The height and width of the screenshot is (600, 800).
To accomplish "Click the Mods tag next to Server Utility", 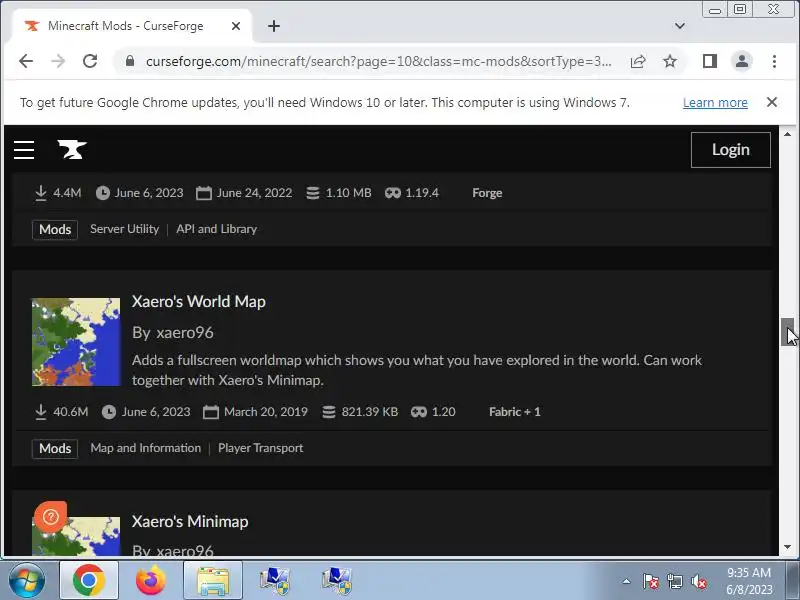I will pyautogui.click(x=55, y=230).
